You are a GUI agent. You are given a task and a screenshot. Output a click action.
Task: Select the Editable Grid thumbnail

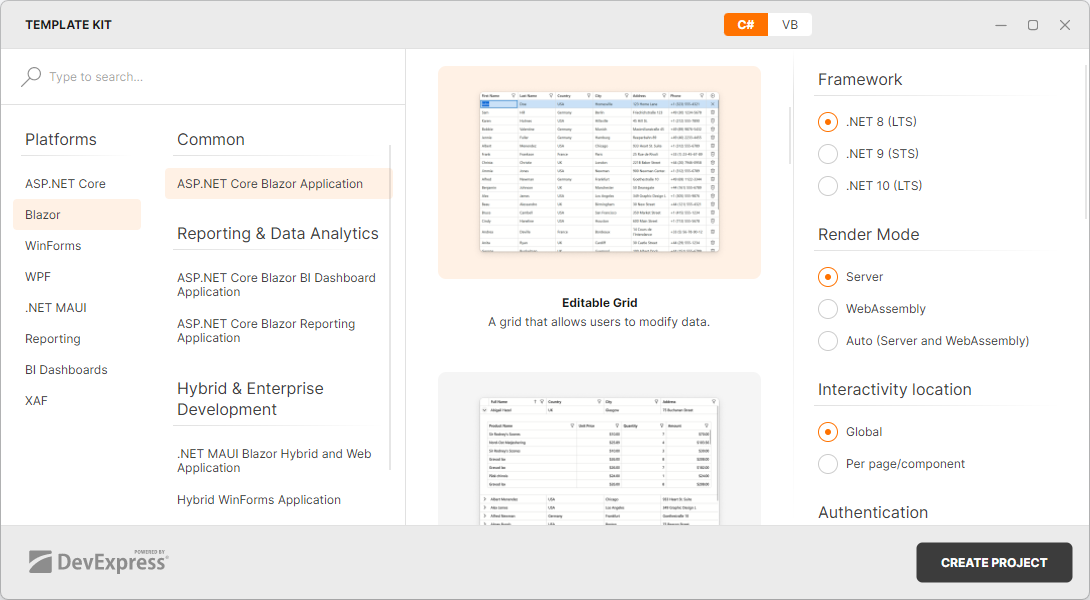pos(599,172)
